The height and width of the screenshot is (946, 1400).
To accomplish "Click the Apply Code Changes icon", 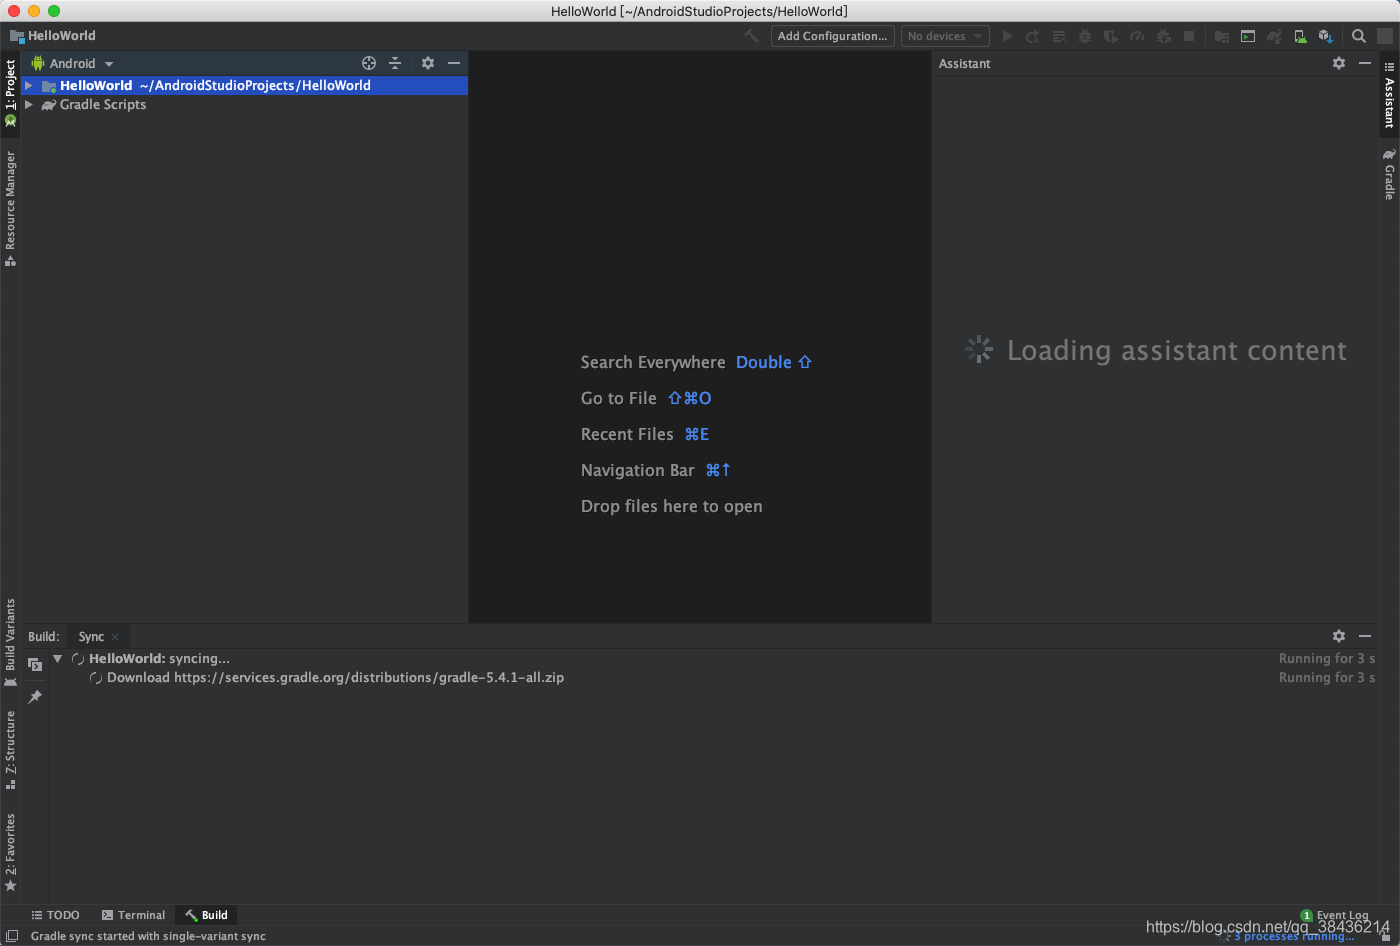I will (1059, 36).
